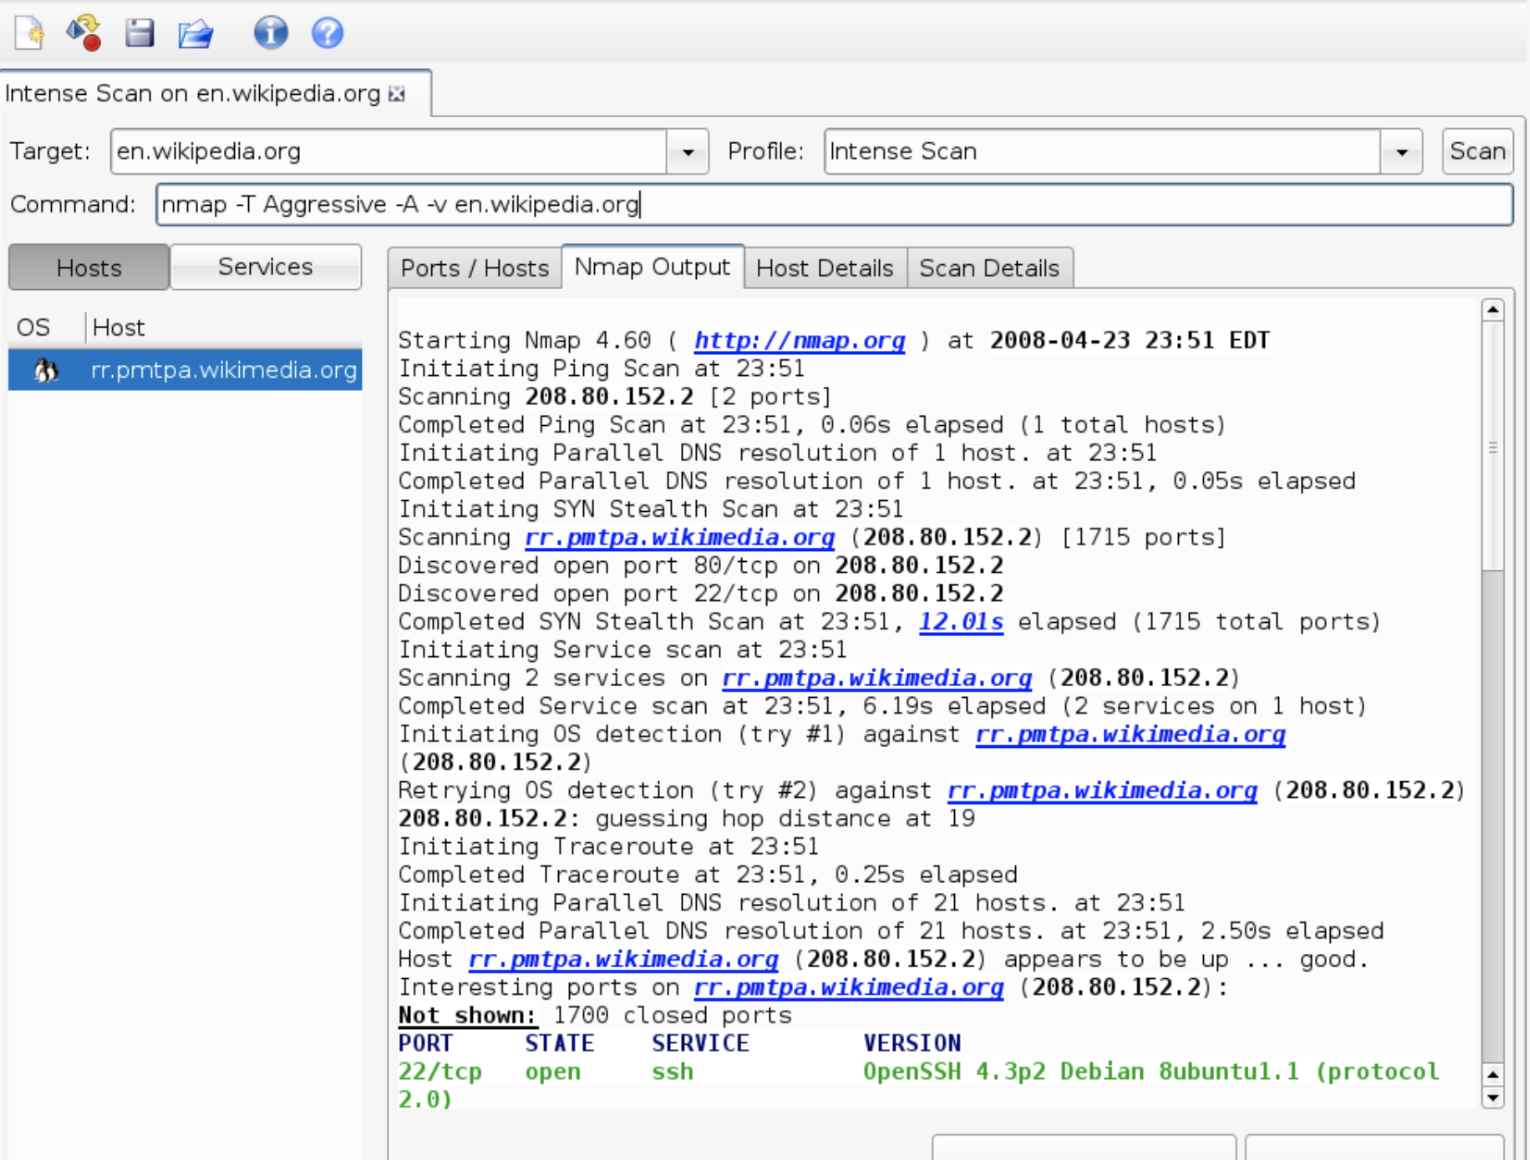Open the Scan Details tab
Image resolution: width=1530 pixels, height=1160 pixels.
click(989, 268)
